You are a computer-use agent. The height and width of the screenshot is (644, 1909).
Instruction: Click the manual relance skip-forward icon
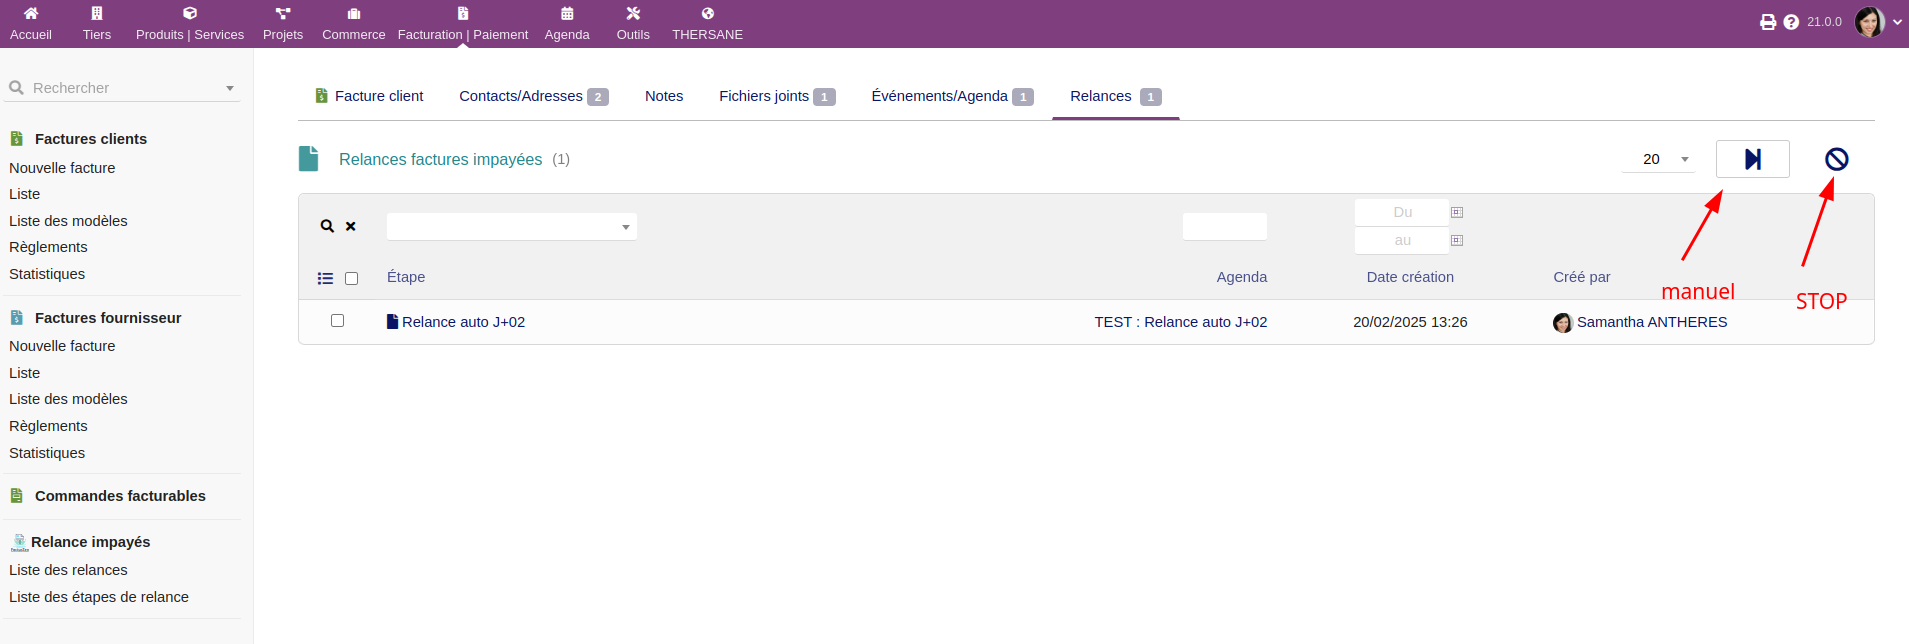click(1752, 159)
